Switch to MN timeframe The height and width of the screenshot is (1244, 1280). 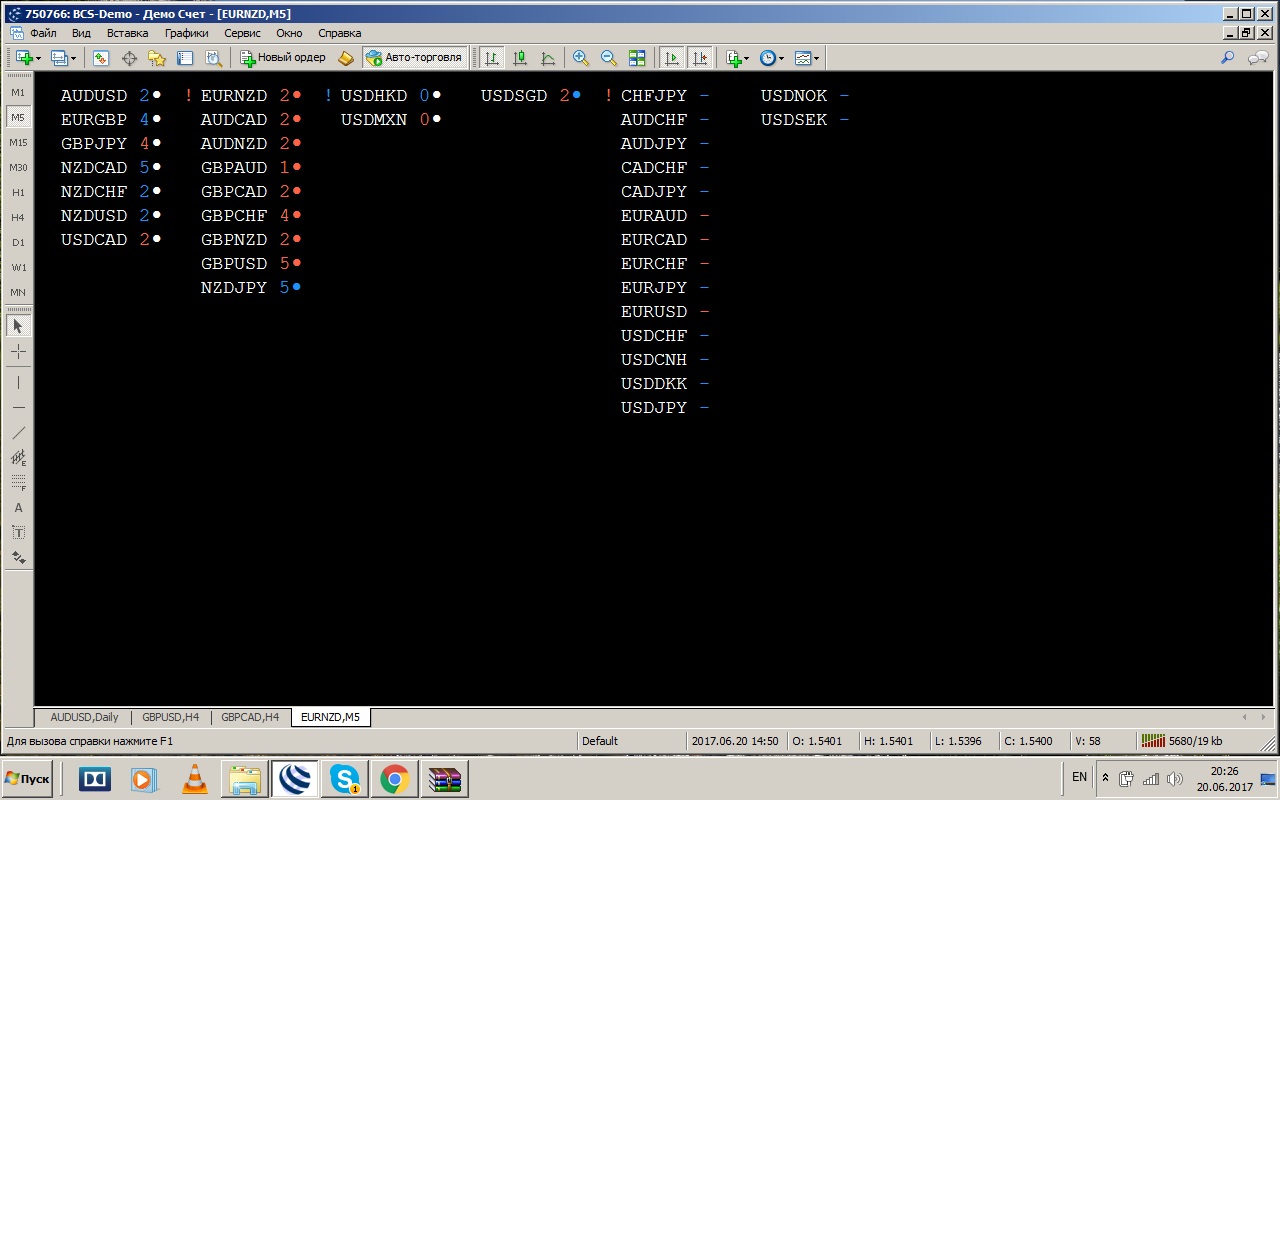pyautogui.click(x=18, y=293)
